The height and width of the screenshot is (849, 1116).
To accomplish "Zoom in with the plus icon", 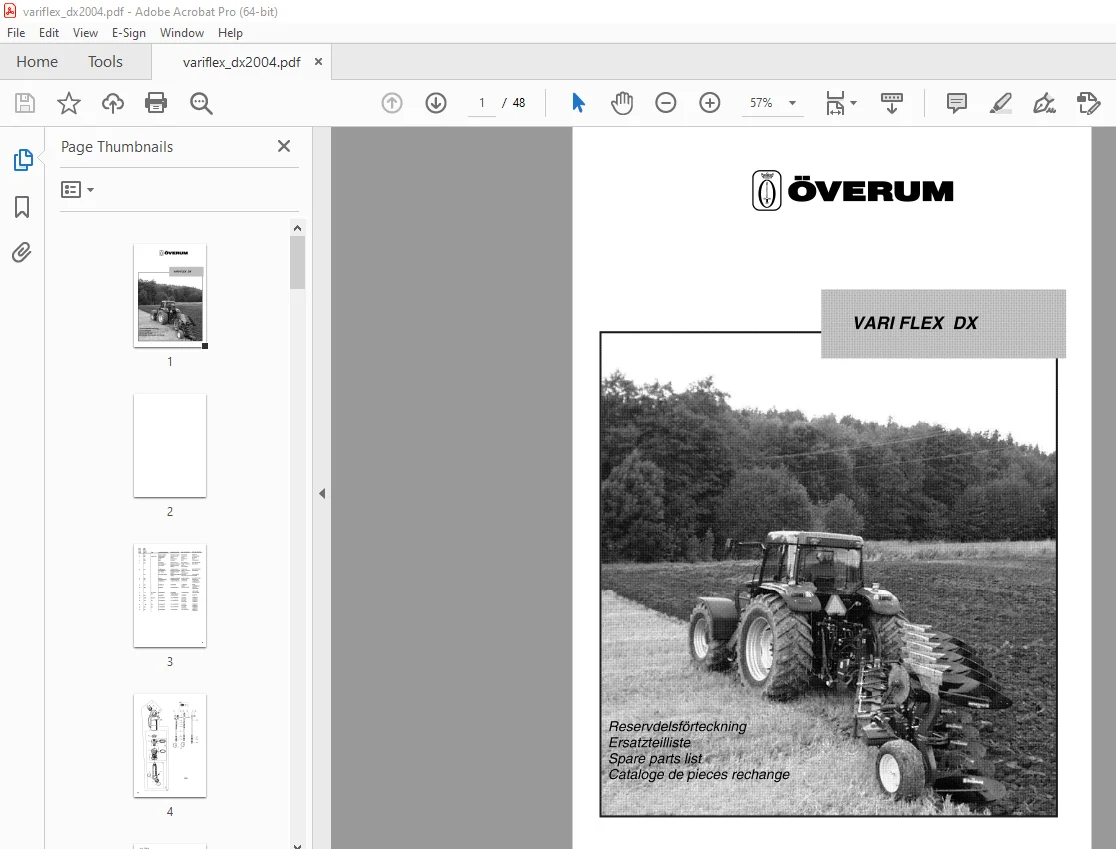I will pos(710,103).
